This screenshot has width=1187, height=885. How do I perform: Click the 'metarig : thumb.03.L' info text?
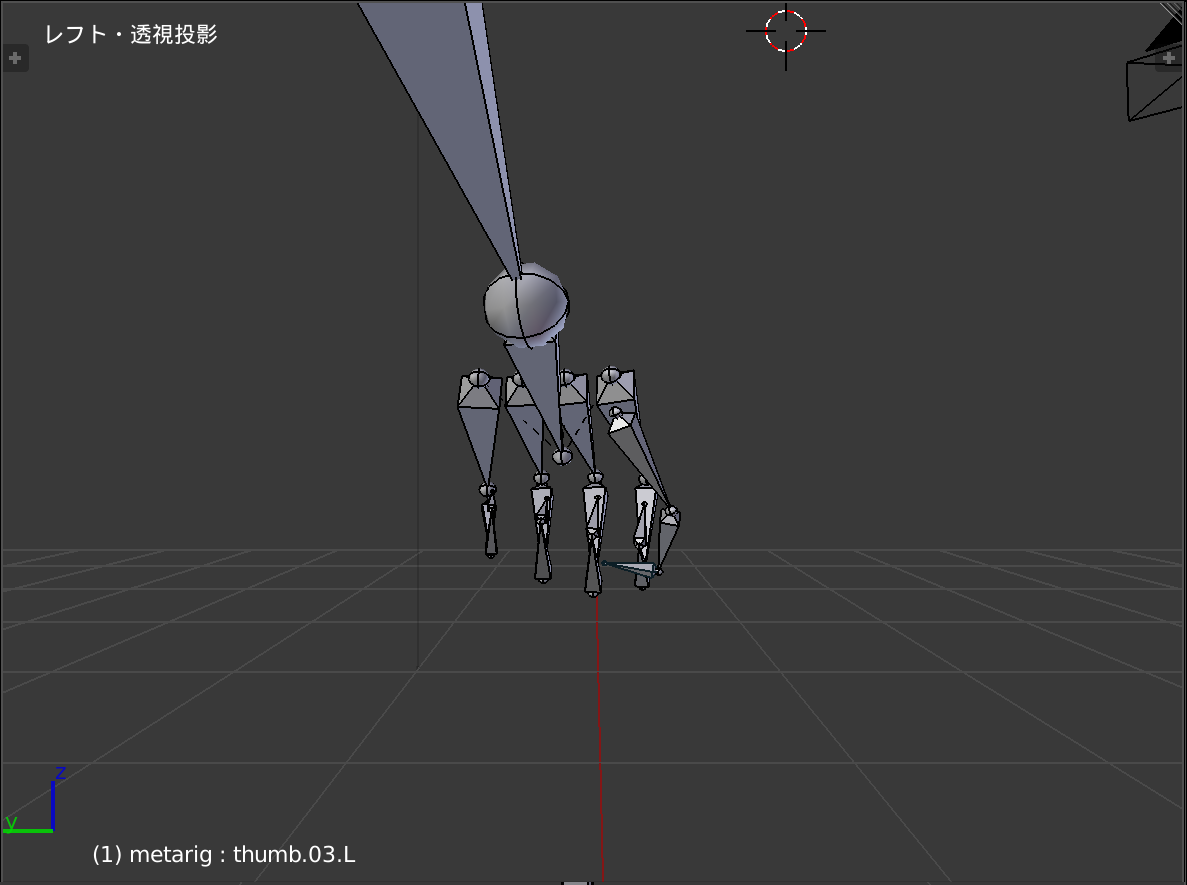pyautogui.click(x=224, y=855)
